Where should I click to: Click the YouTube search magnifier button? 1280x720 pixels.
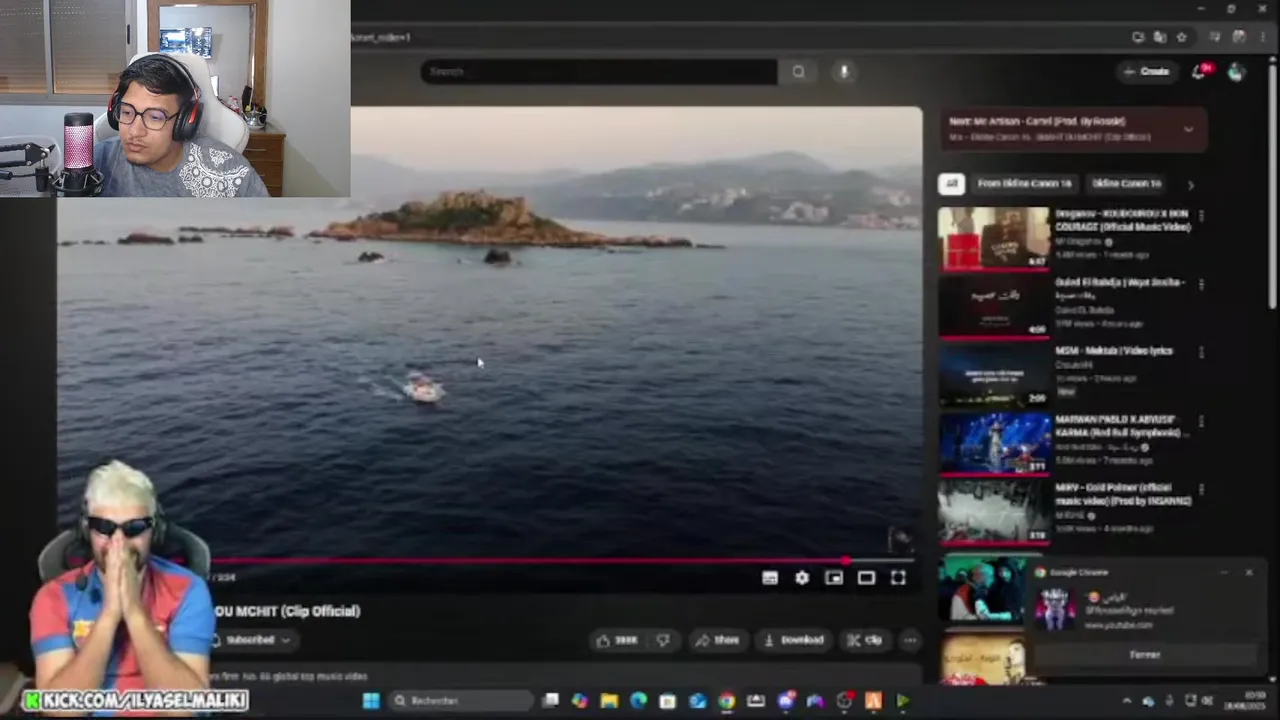(798, 72)
